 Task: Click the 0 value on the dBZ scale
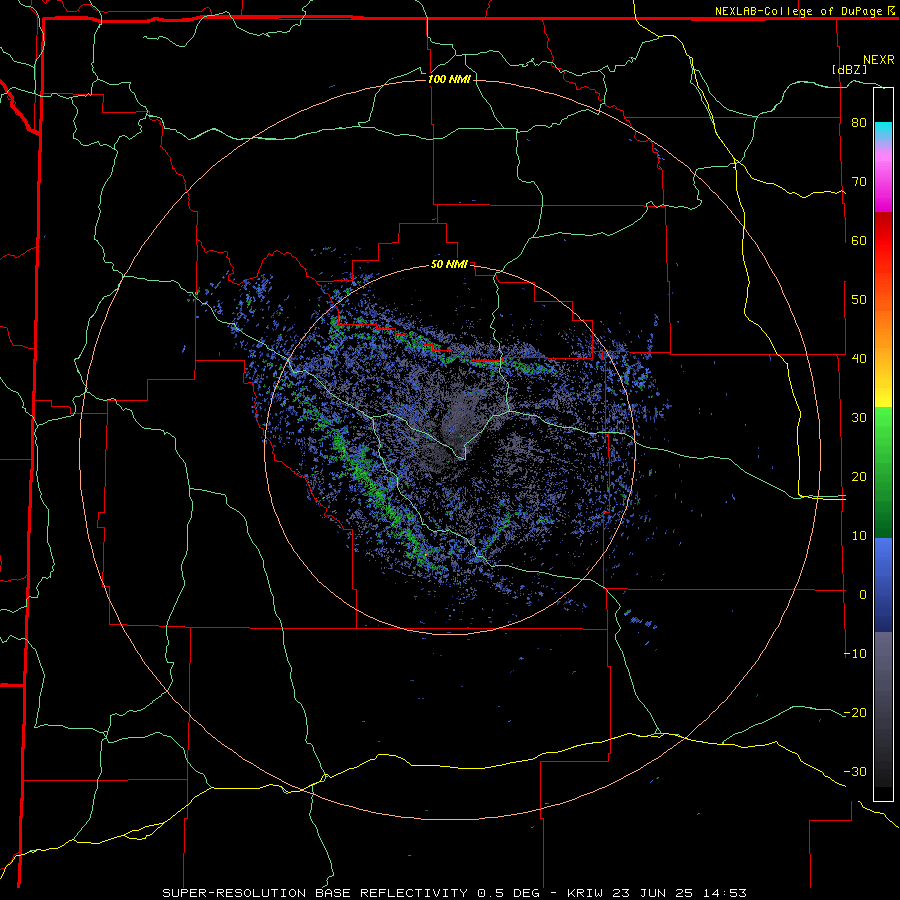tap(863, 595)
